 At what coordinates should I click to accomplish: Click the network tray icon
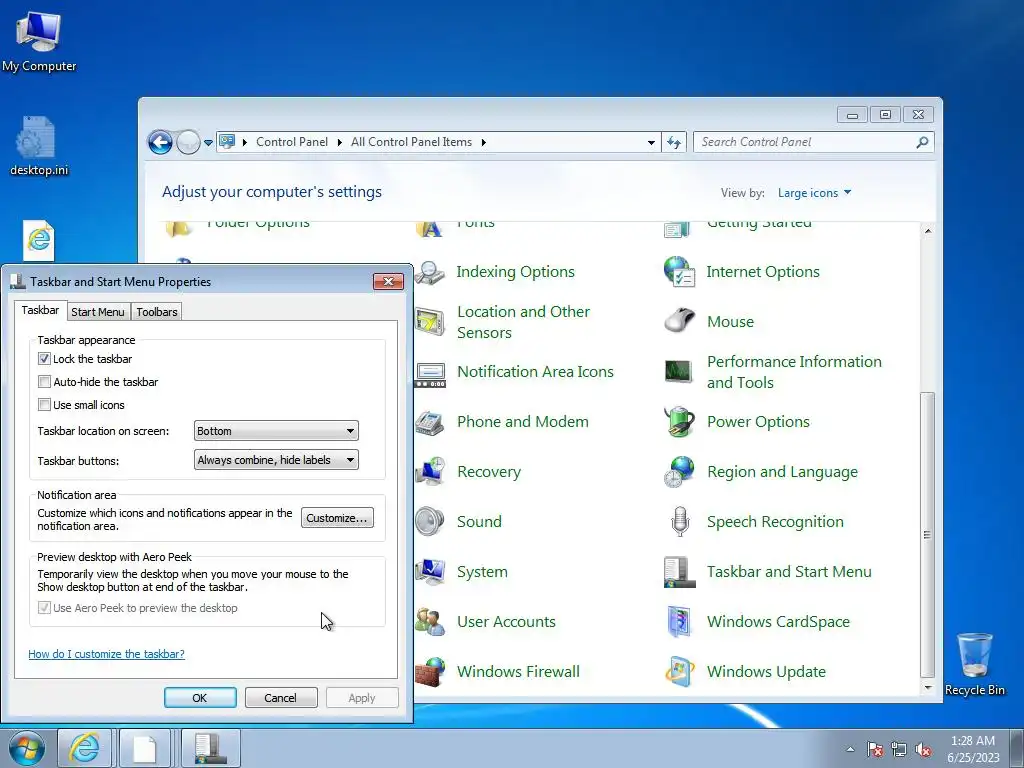pyautogui.click(x=899, y=749)
